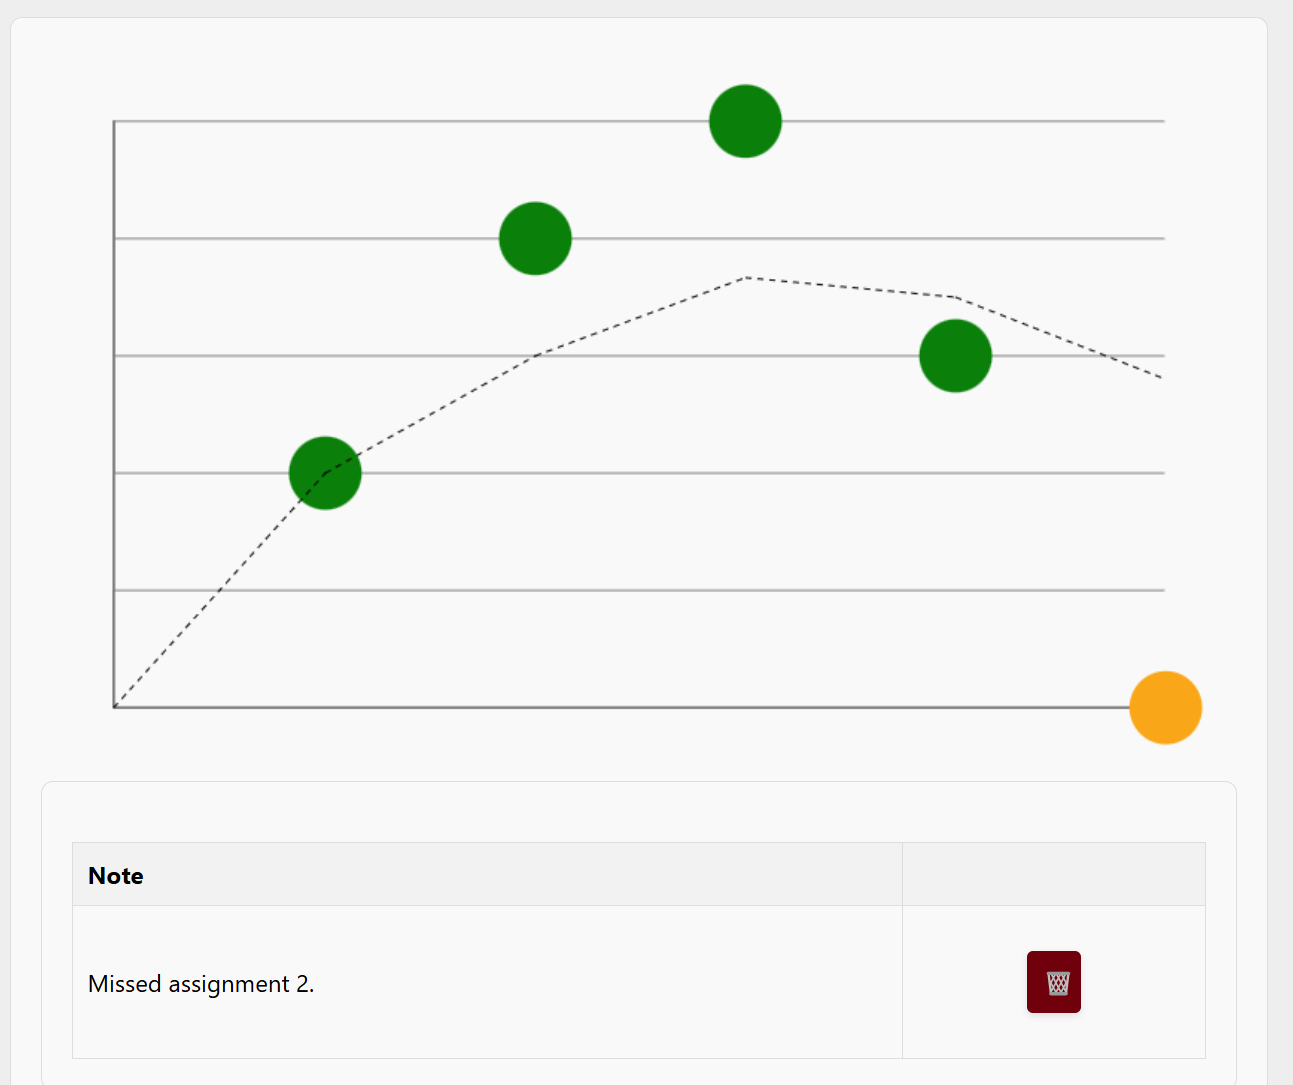This screenshot has width=1293, height=1085.
Task: Click the blank area above the Note table header
Action: (x=638, y=812)
